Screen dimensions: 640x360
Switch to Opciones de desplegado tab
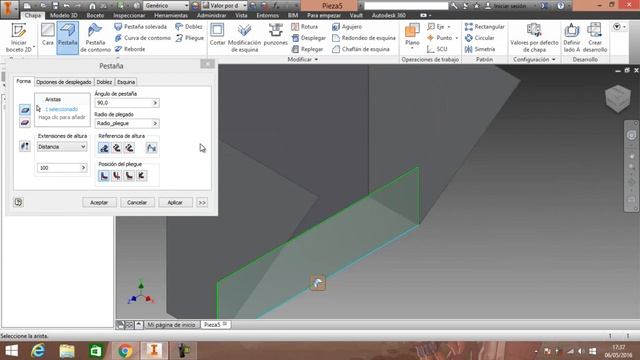coord(64,82)
